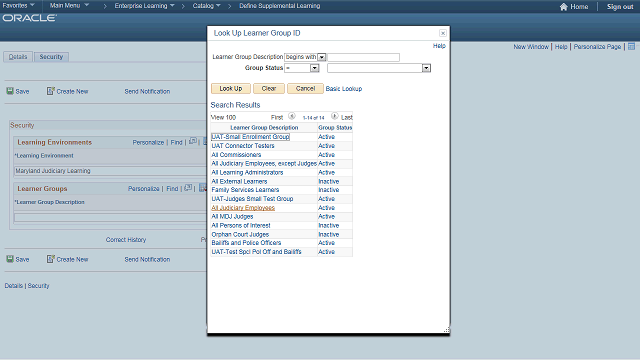Image resolution: width=640 pixels, height=360 pixels.
Task: Click Find in Learner Groups
Action: pyautogui.click(x=172, y=189)
